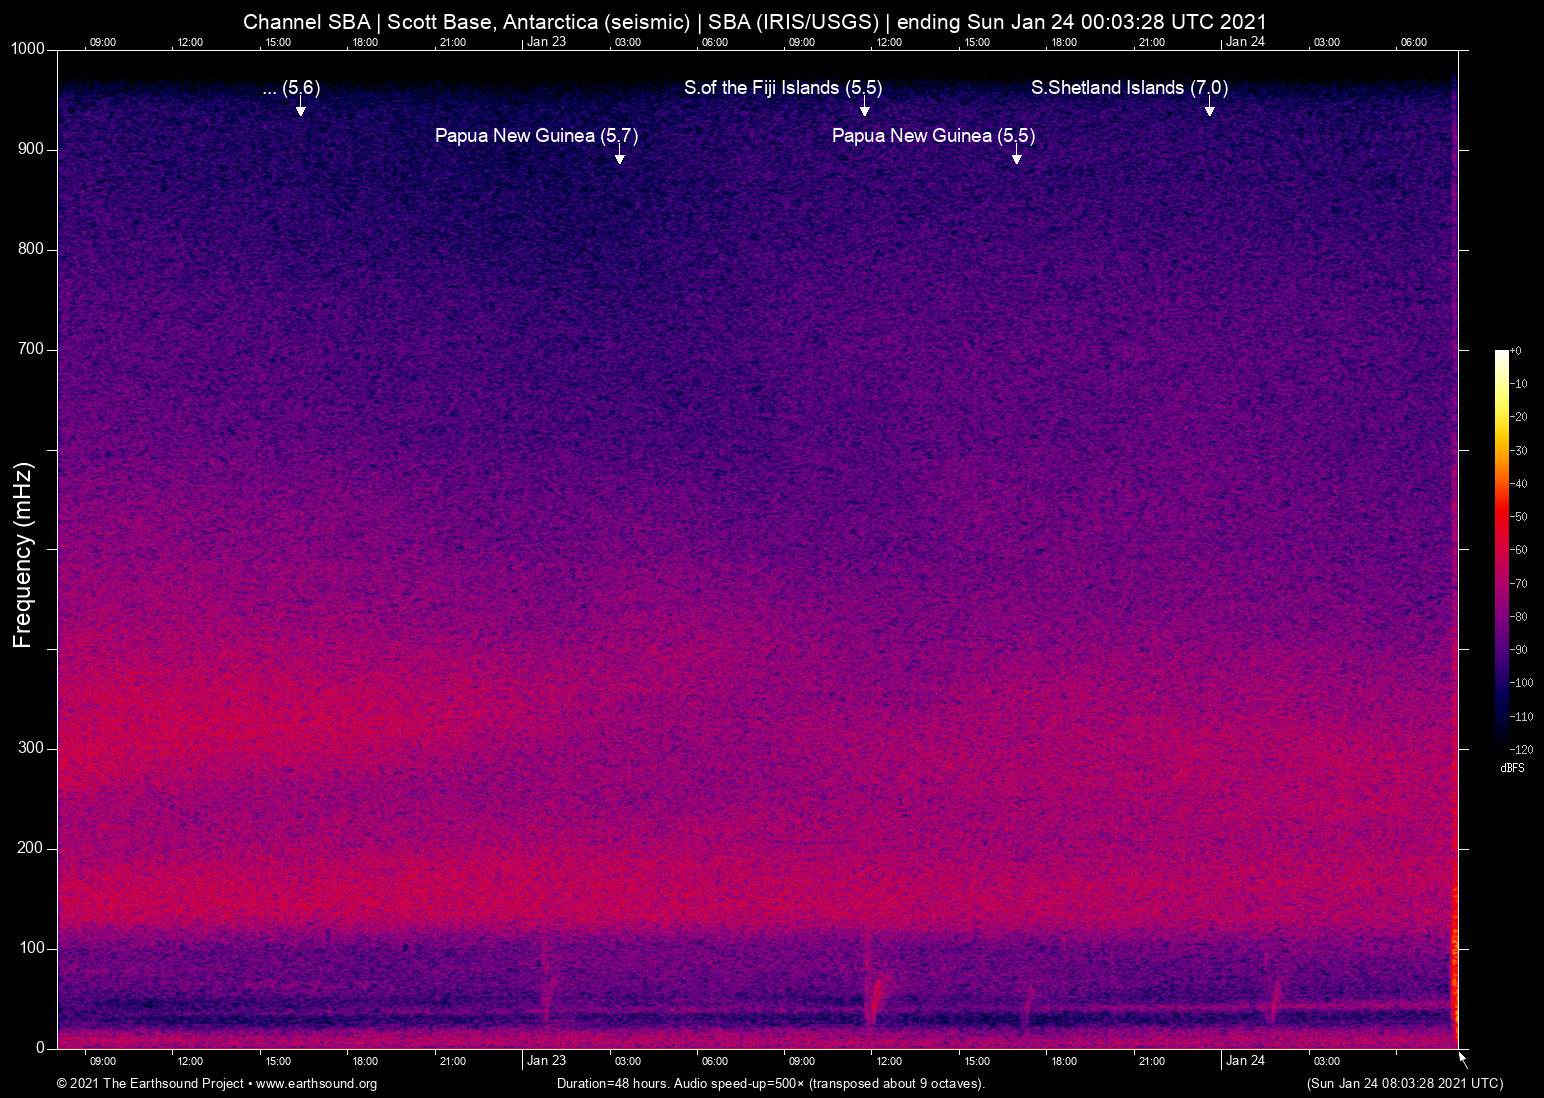Click the Jan 24 marker on top time axis
Image resolution: width=1544 pixels, height=1098 pixels.
tap(1245, 42)
